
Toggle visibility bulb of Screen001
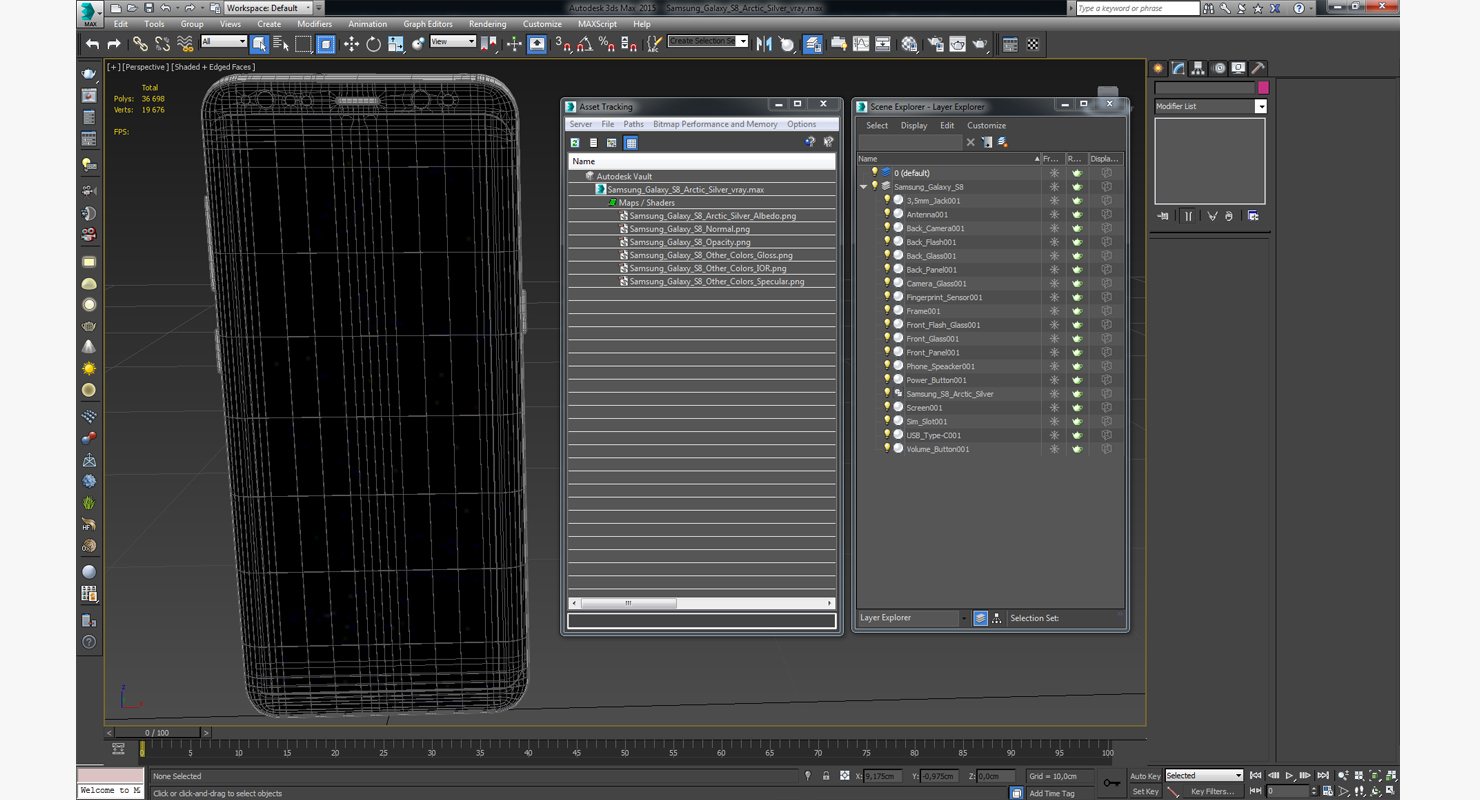(x=886, y=407)
